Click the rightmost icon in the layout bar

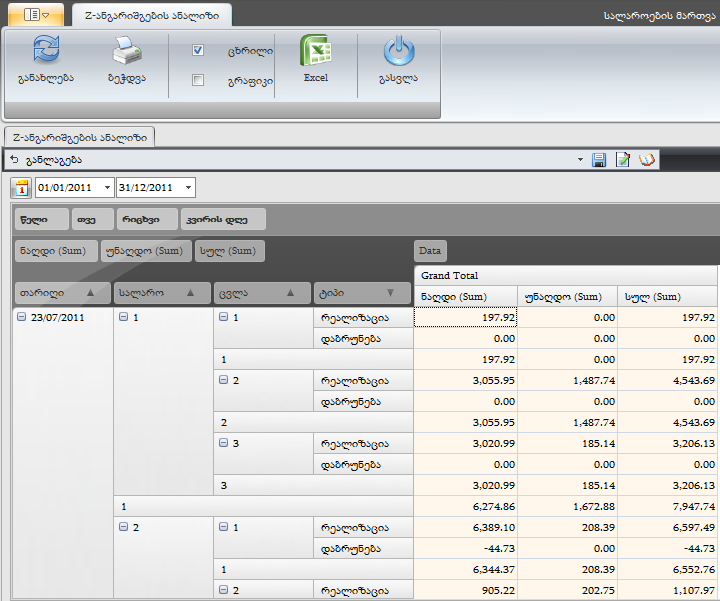point(647,160)
